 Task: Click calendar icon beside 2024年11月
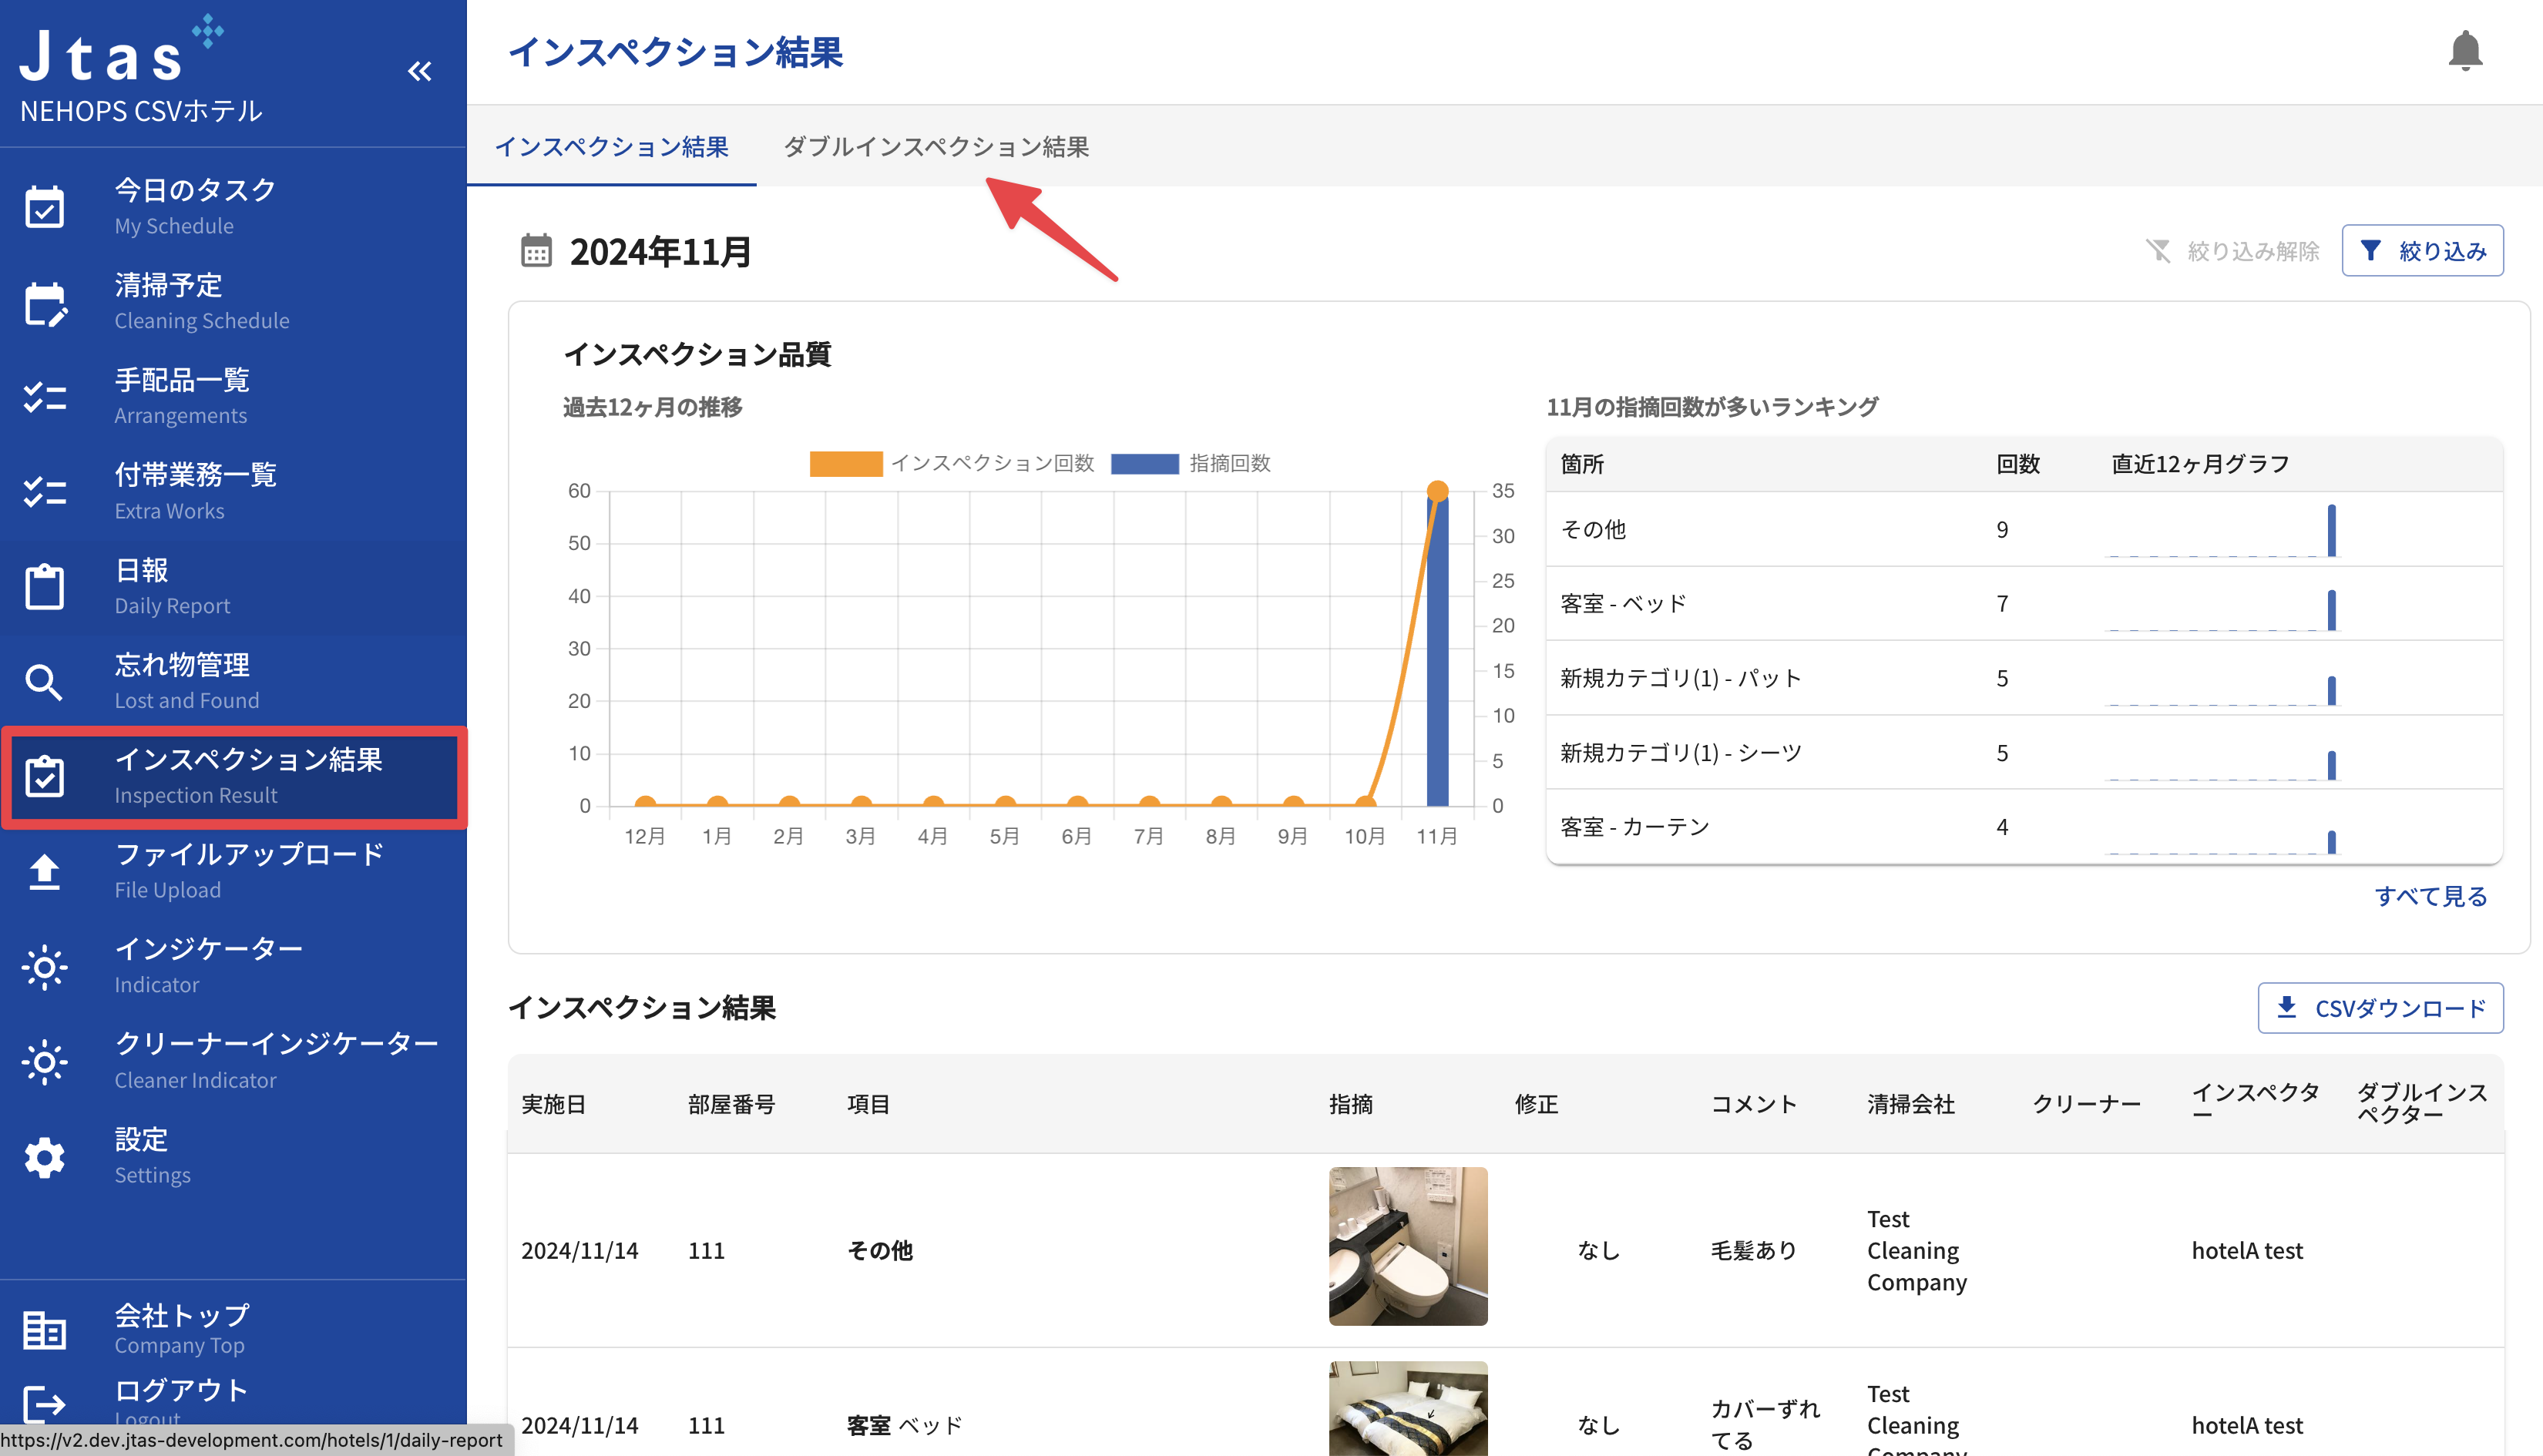point(536,251)
